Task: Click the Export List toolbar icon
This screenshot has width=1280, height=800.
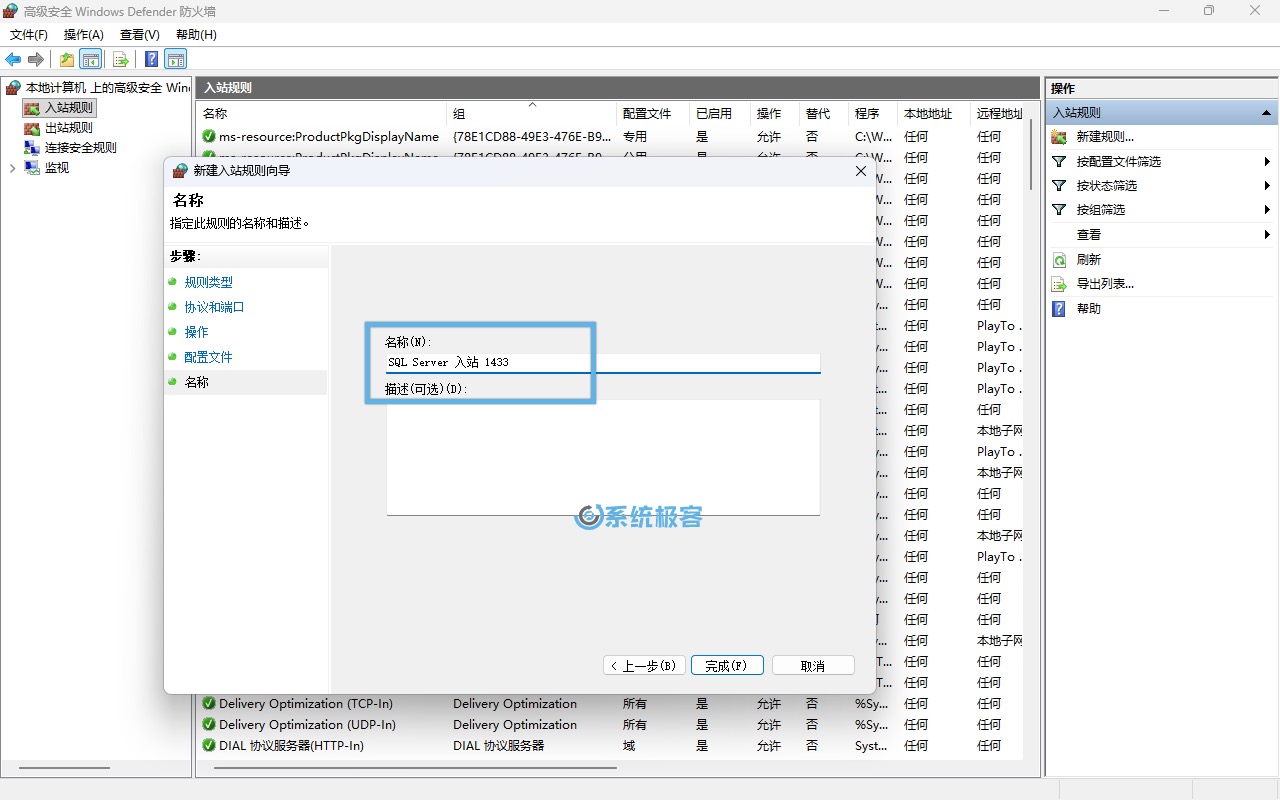Action: (x=121, y=60)
